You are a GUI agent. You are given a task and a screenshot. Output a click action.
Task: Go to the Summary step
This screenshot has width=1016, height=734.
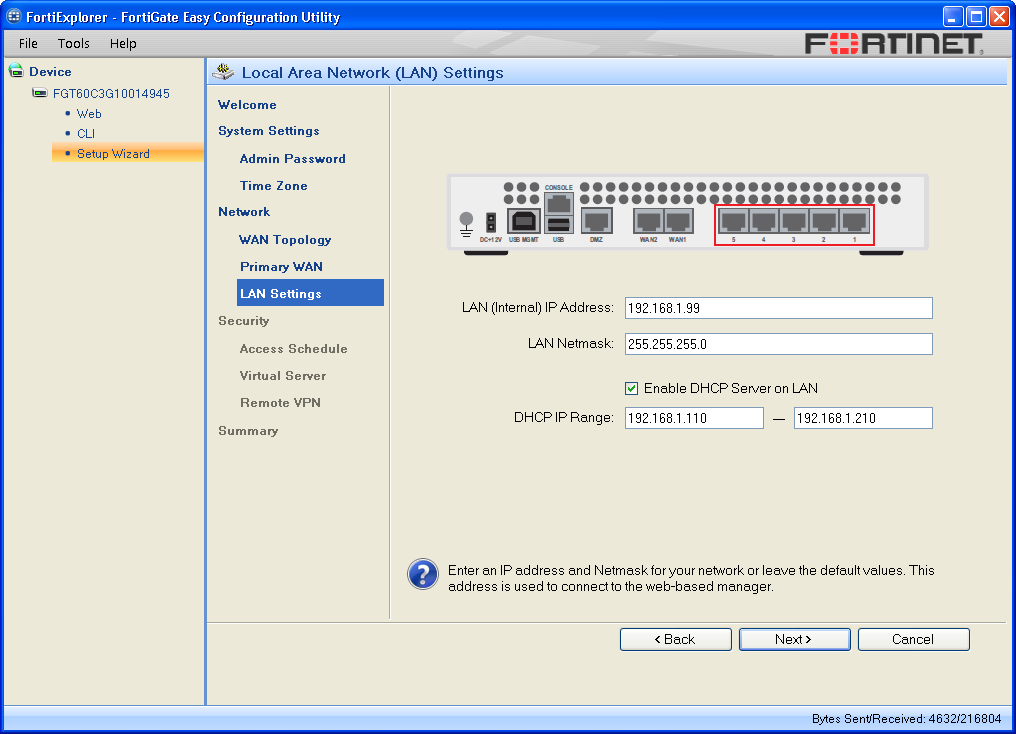(x=248, y=431)
